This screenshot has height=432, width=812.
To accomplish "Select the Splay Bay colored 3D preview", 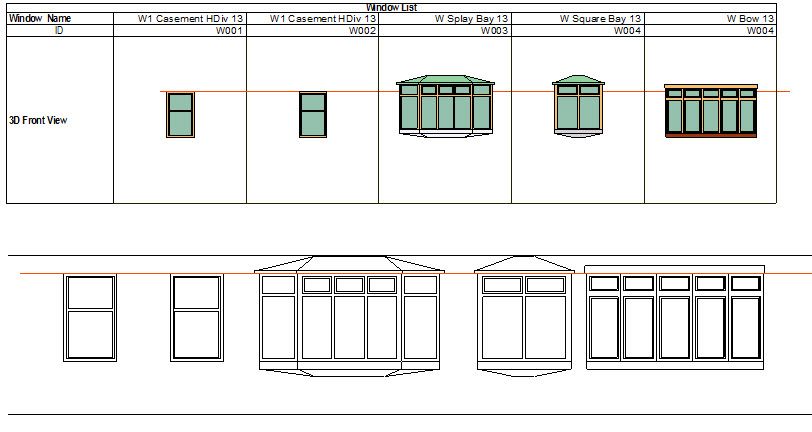I will (445, 106).
